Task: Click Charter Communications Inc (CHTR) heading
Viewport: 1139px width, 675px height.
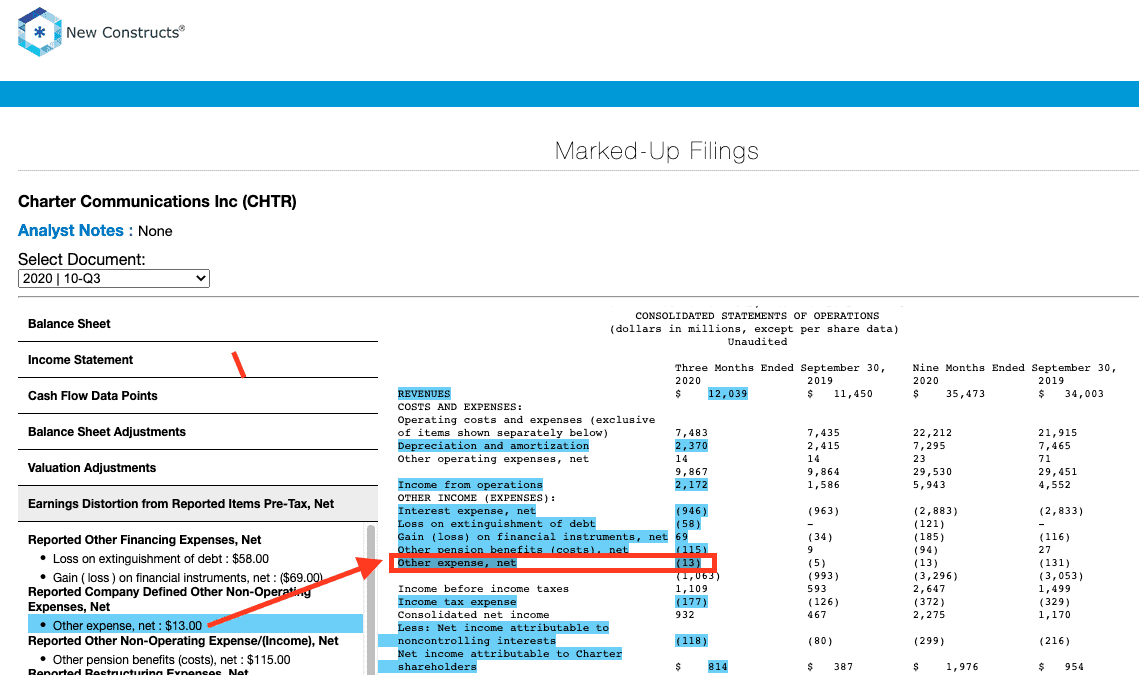Action: point(157,201)
